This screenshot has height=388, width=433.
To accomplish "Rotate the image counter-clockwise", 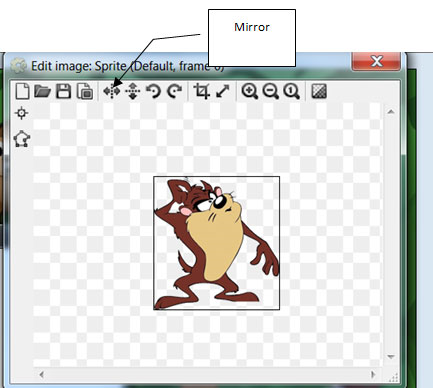I will [153, 91].
